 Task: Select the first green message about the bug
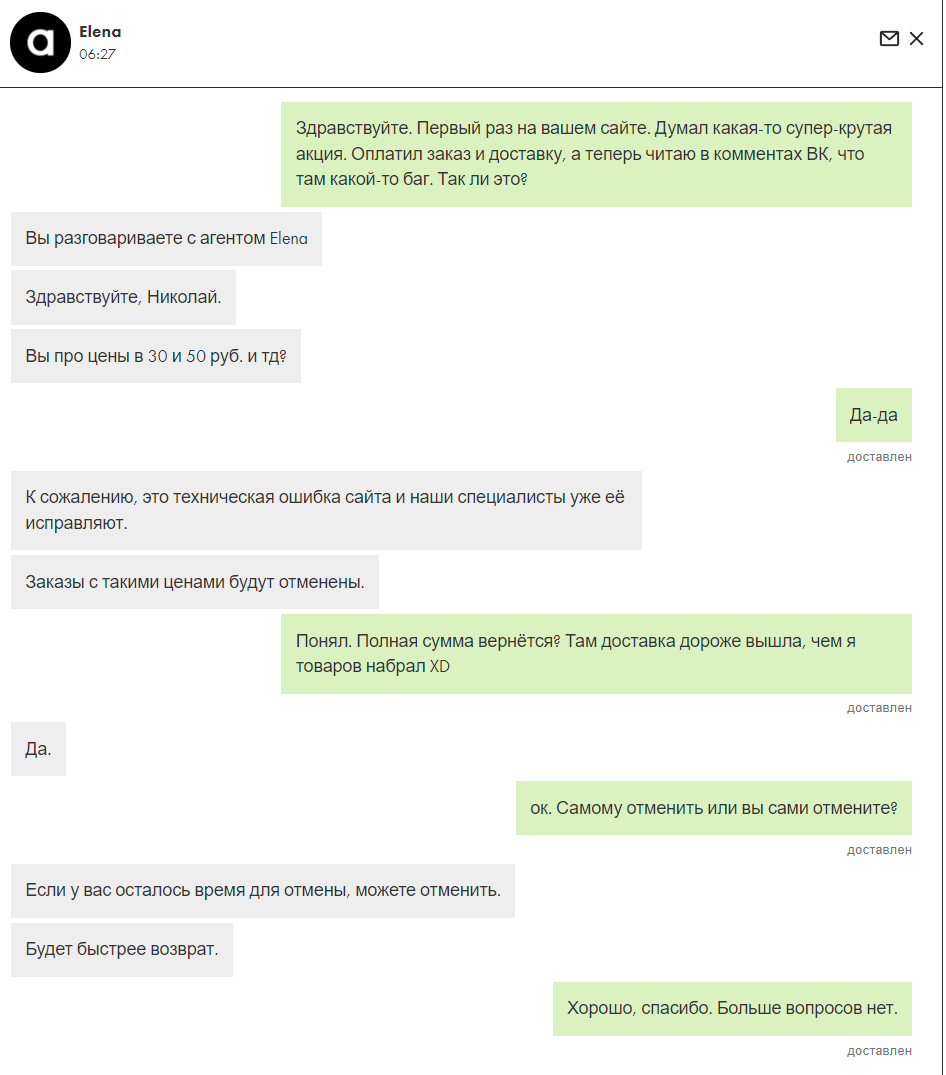click(x=596, y=154)
